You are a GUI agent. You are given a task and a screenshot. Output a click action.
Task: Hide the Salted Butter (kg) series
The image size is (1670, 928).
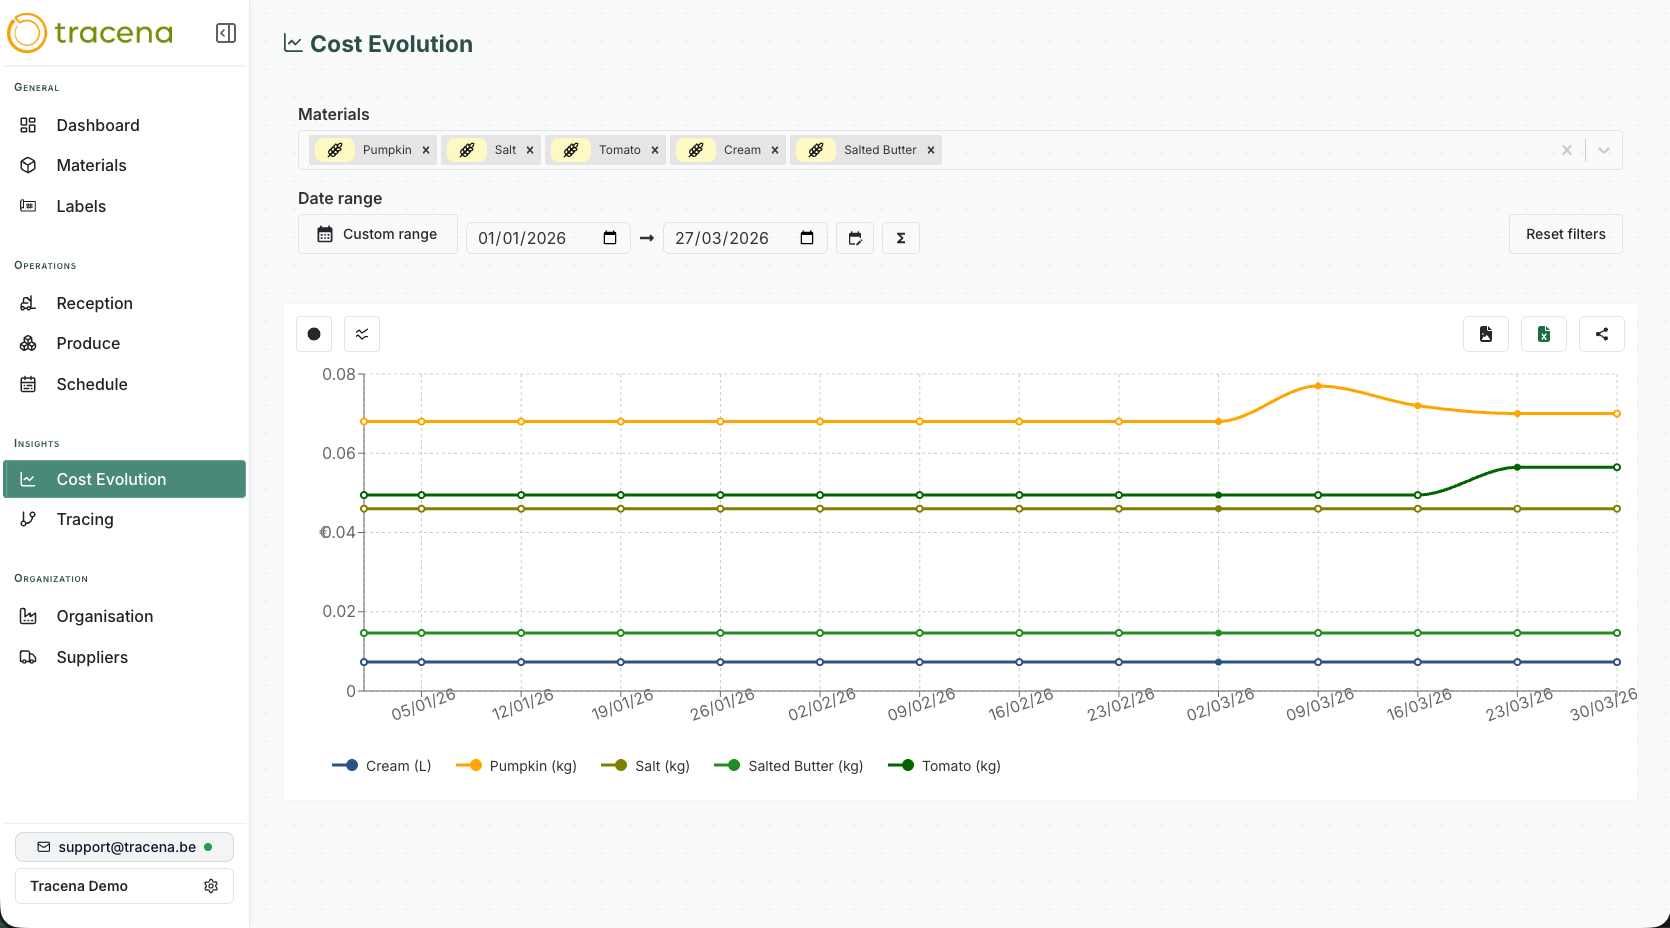[788, 765]
